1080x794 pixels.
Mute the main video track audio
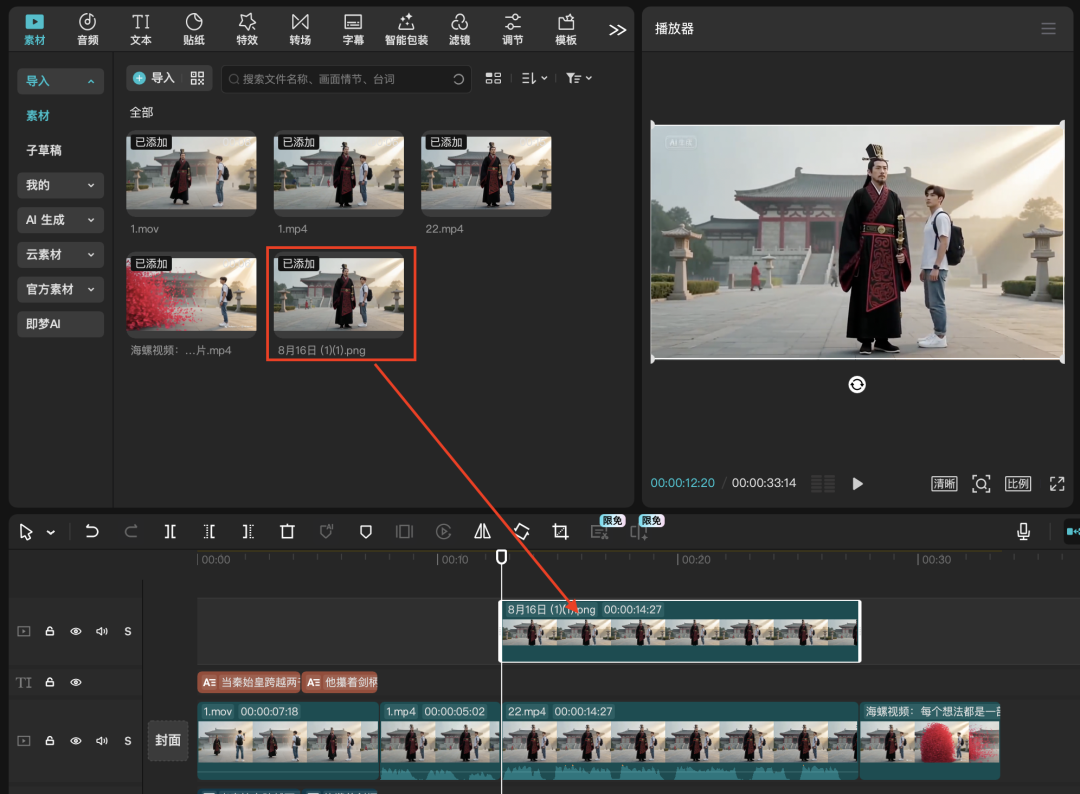click(x=102, y=741)
